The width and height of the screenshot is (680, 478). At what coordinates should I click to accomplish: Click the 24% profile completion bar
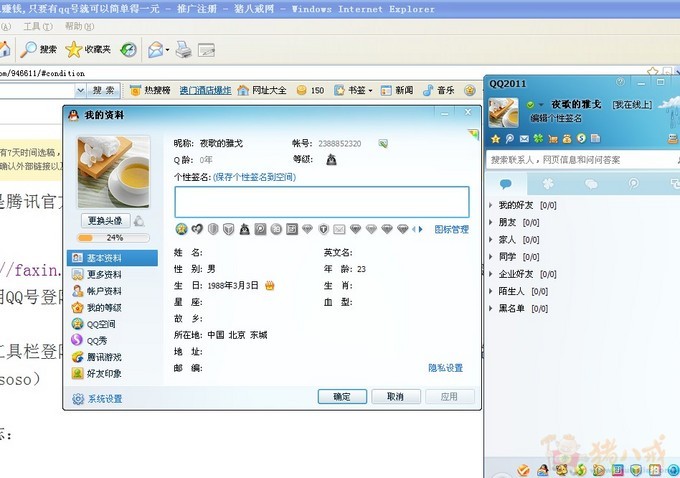(113, 238)
